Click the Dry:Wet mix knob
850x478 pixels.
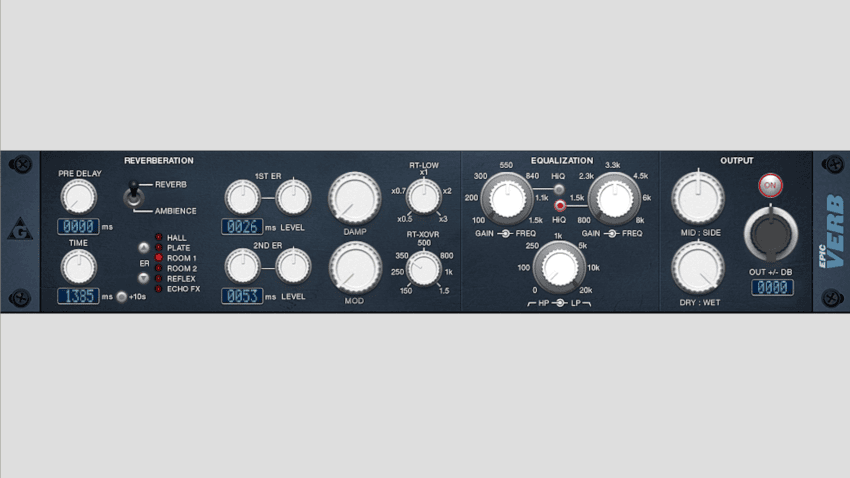[x=698, y=268]
